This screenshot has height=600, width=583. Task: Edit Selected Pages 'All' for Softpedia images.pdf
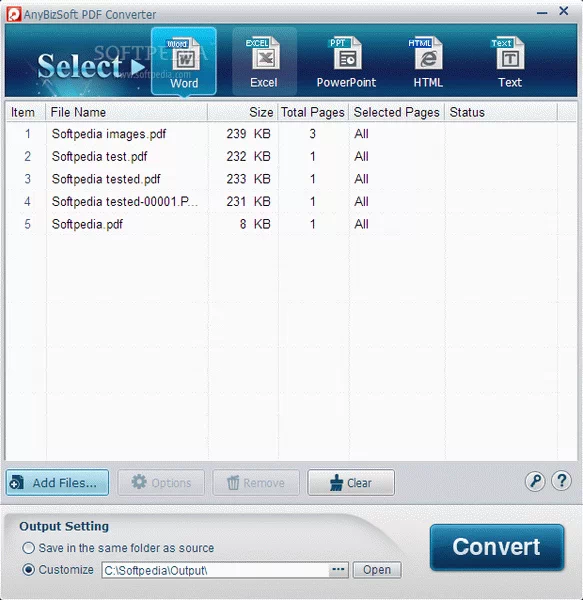coord(362,134)
